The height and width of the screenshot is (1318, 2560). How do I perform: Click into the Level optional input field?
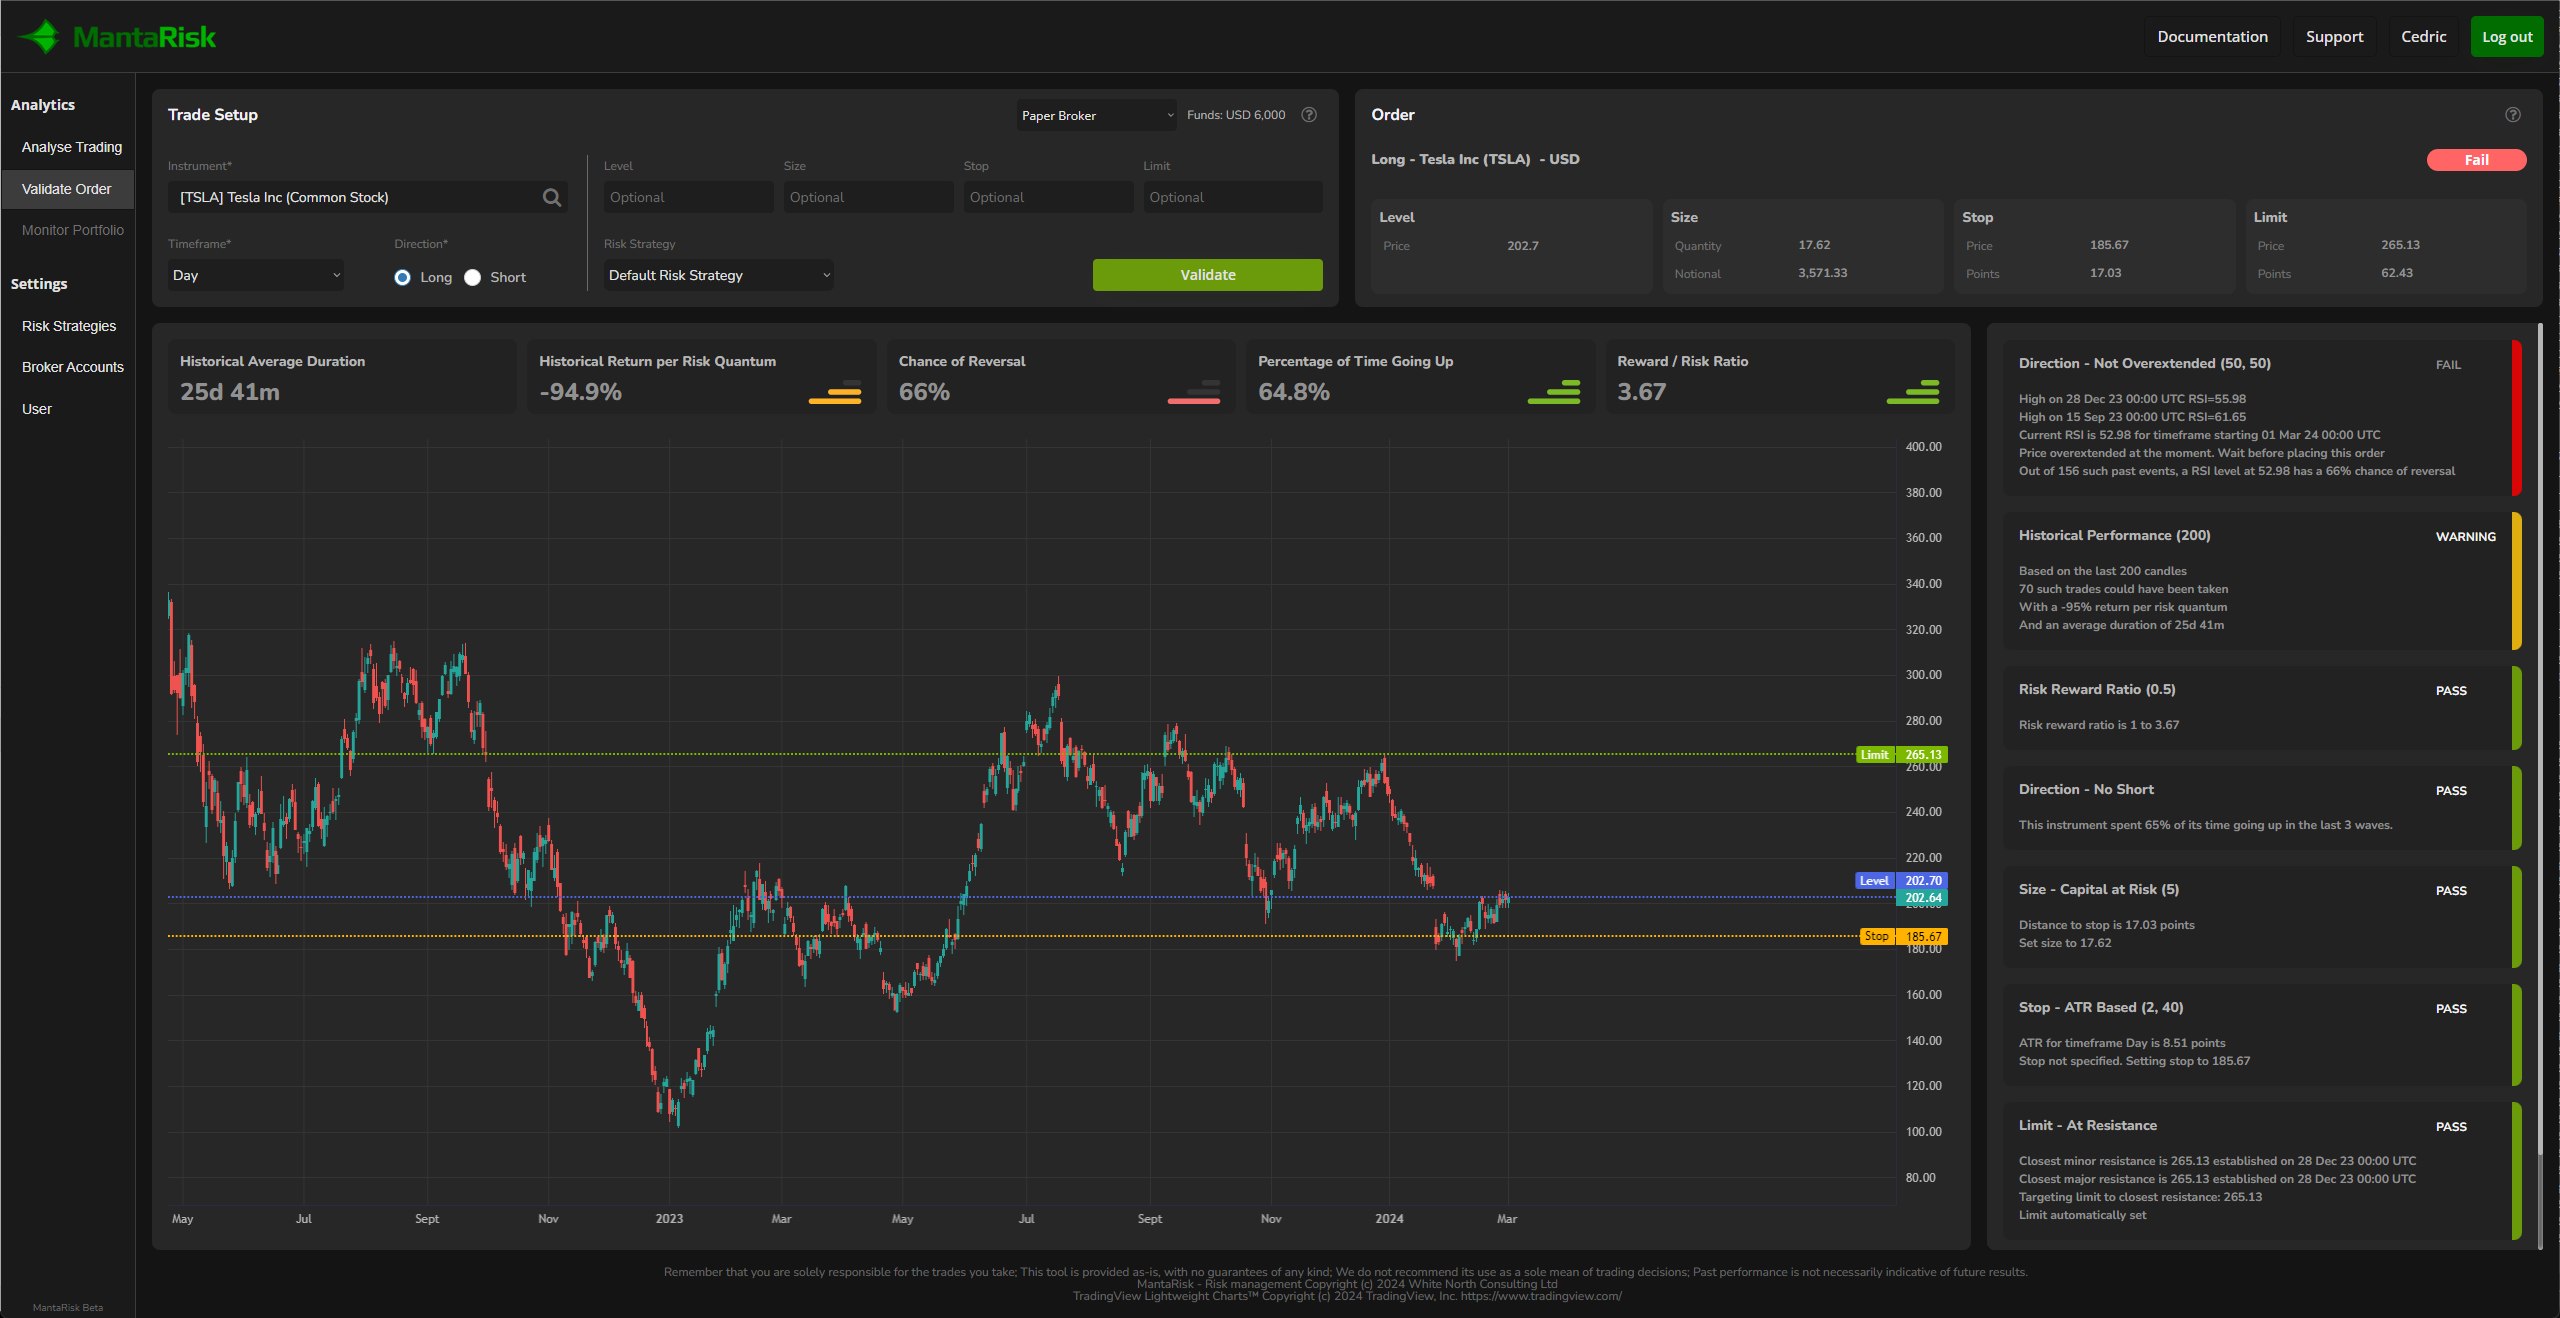[688, 198]
